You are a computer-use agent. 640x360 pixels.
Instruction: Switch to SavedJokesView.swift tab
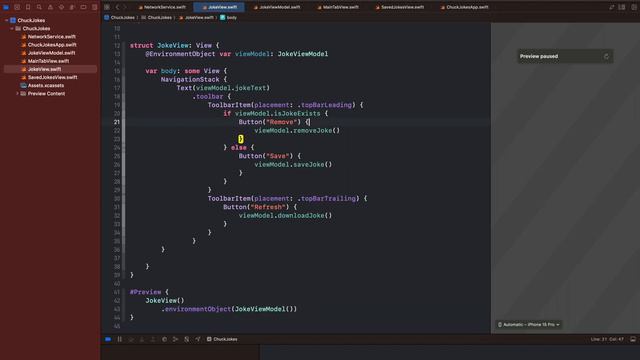[400, 7]
